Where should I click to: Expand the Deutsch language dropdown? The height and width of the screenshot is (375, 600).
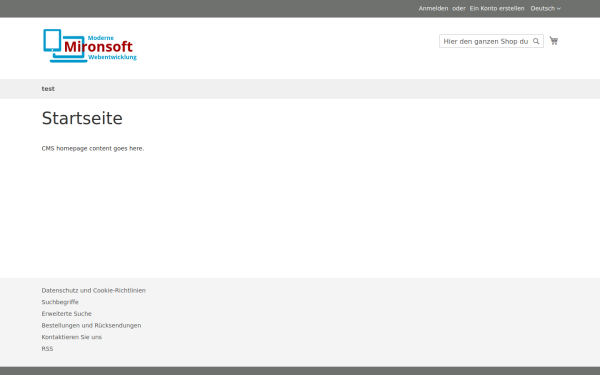545,8
